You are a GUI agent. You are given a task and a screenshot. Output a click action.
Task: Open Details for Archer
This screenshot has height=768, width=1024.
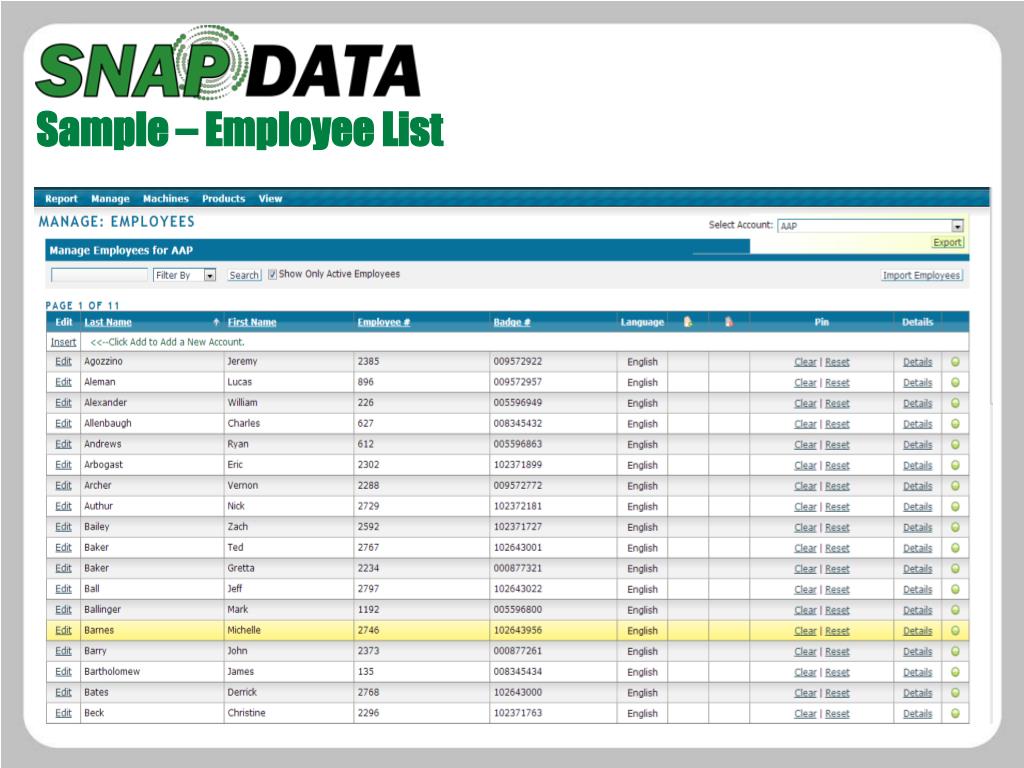pyautogui.click(x=918, y=486)
